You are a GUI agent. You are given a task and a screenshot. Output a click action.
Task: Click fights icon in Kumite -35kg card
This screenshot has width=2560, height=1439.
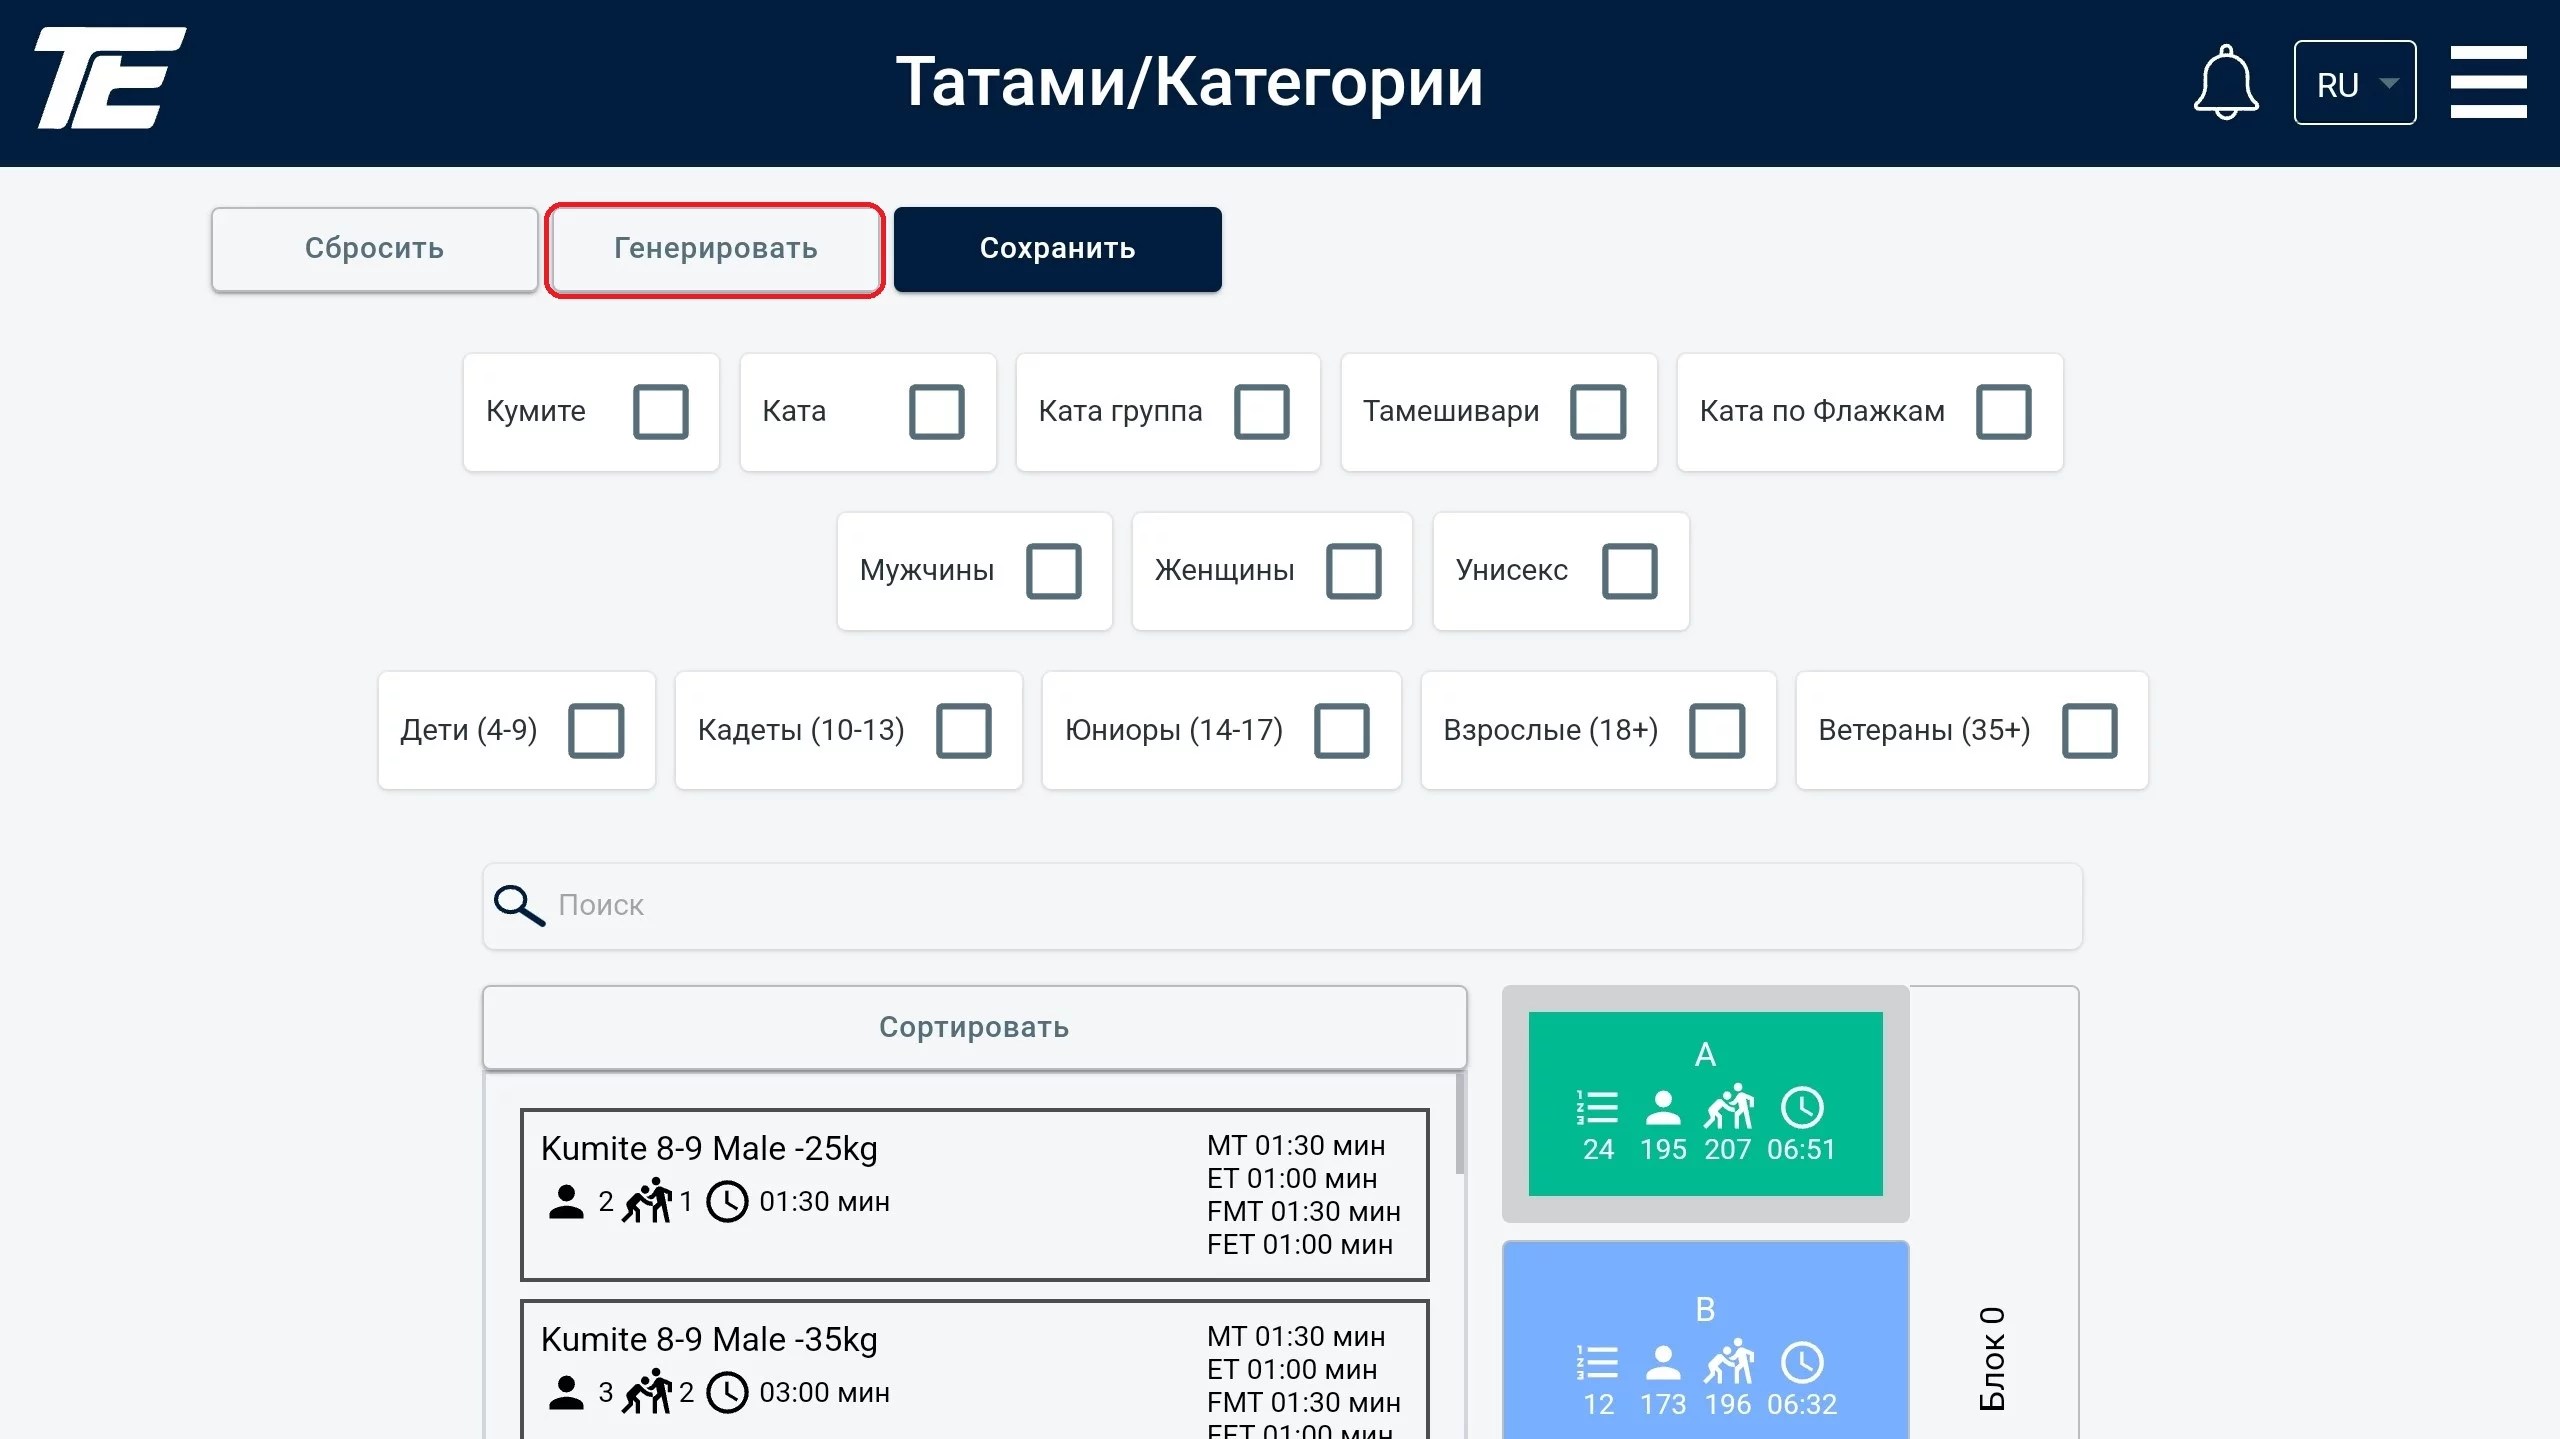coord(647,1391)
